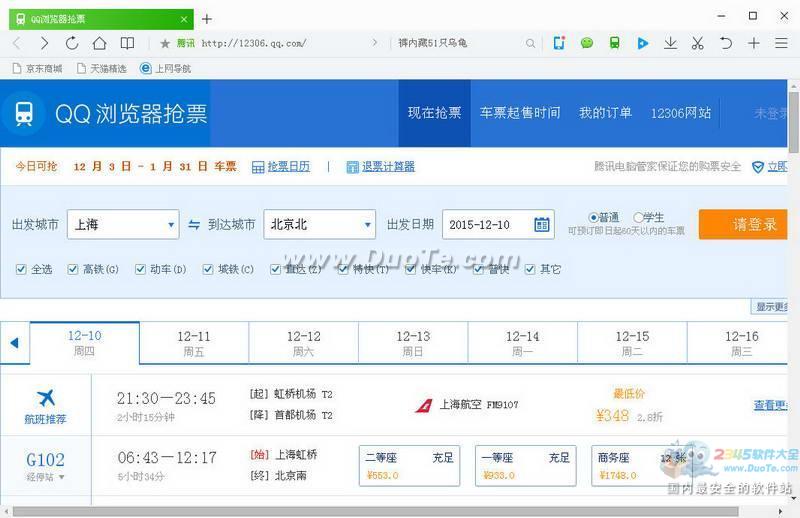Click the search magnifier icon
Image resolution: width=800 pixels, height=518 pixels.
531,43
